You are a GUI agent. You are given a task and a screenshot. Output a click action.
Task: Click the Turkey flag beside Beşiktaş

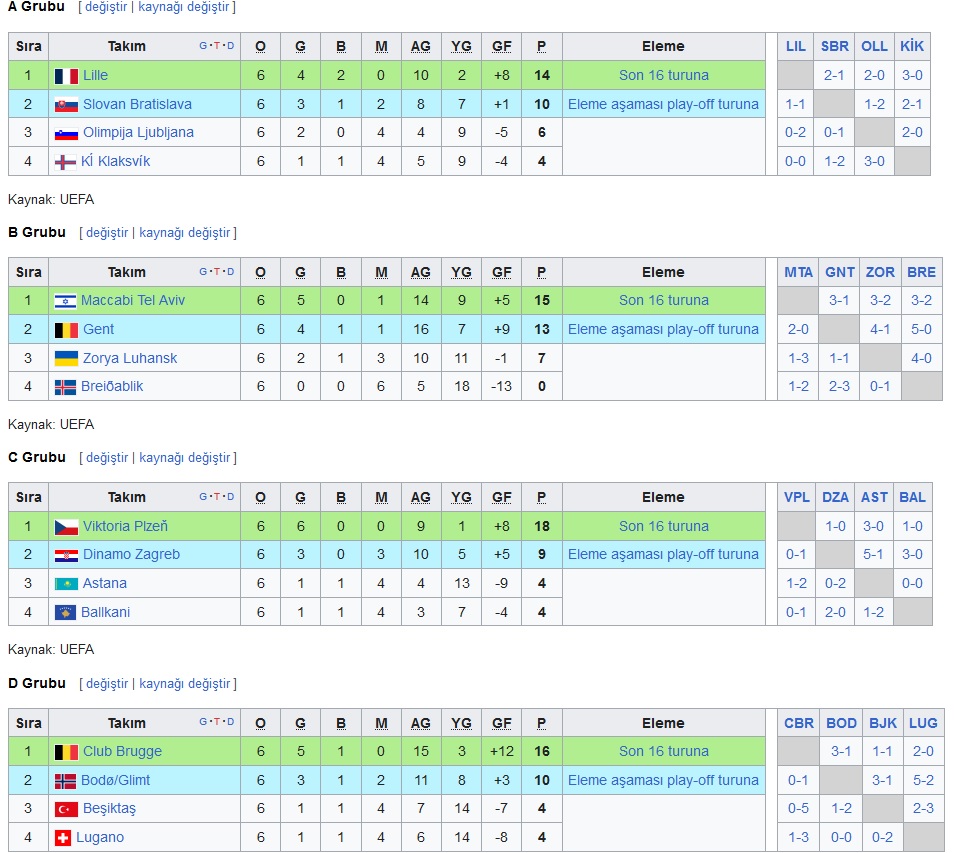pyautogui.click(x=66, y=809)
